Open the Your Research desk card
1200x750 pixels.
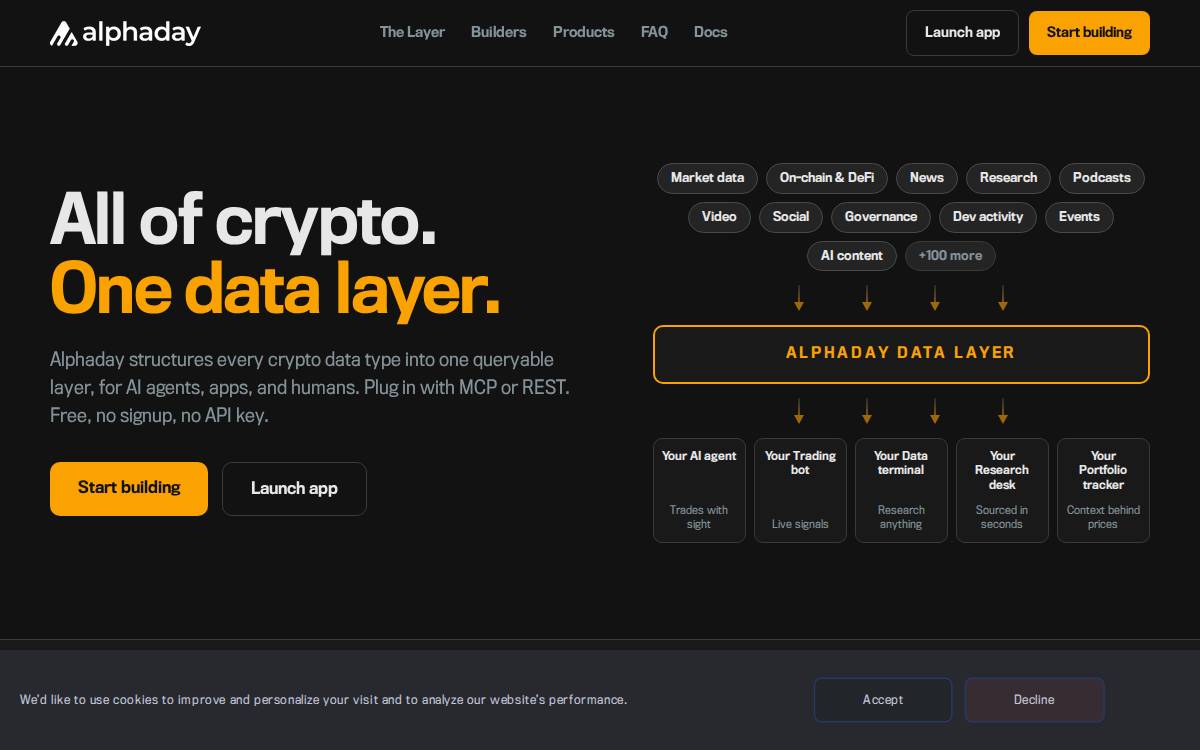(1002, 491)
